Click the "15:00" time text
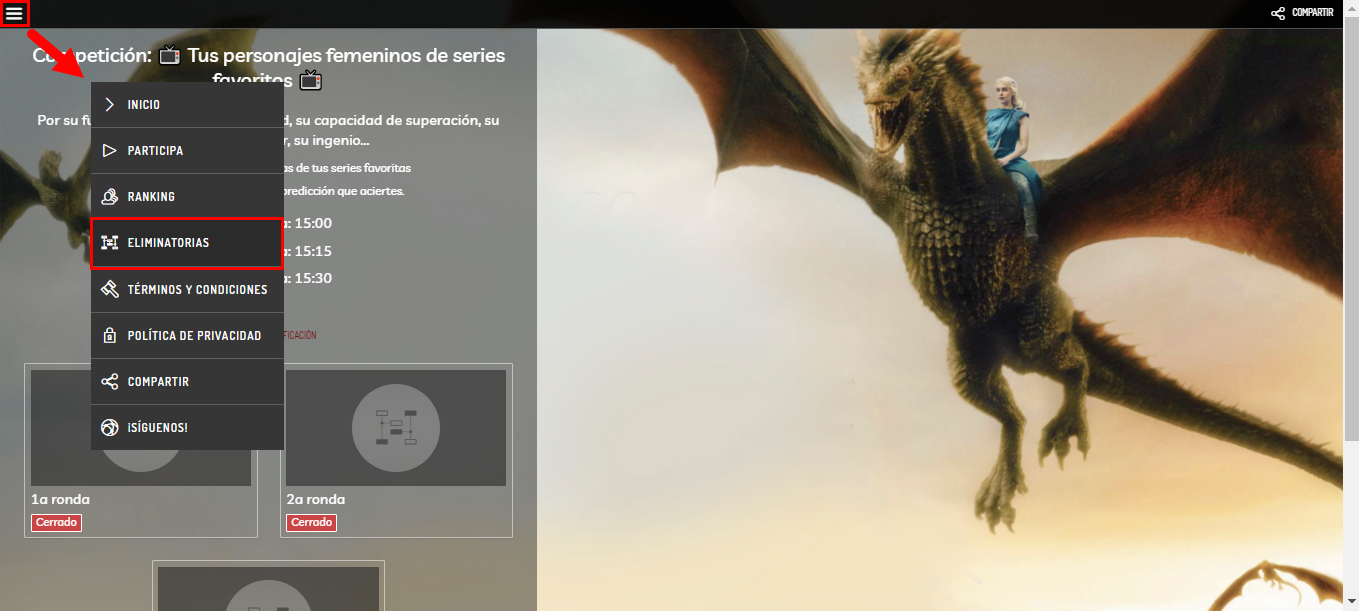The width and height of the screenshot is (1359, 611). [311, 223]
